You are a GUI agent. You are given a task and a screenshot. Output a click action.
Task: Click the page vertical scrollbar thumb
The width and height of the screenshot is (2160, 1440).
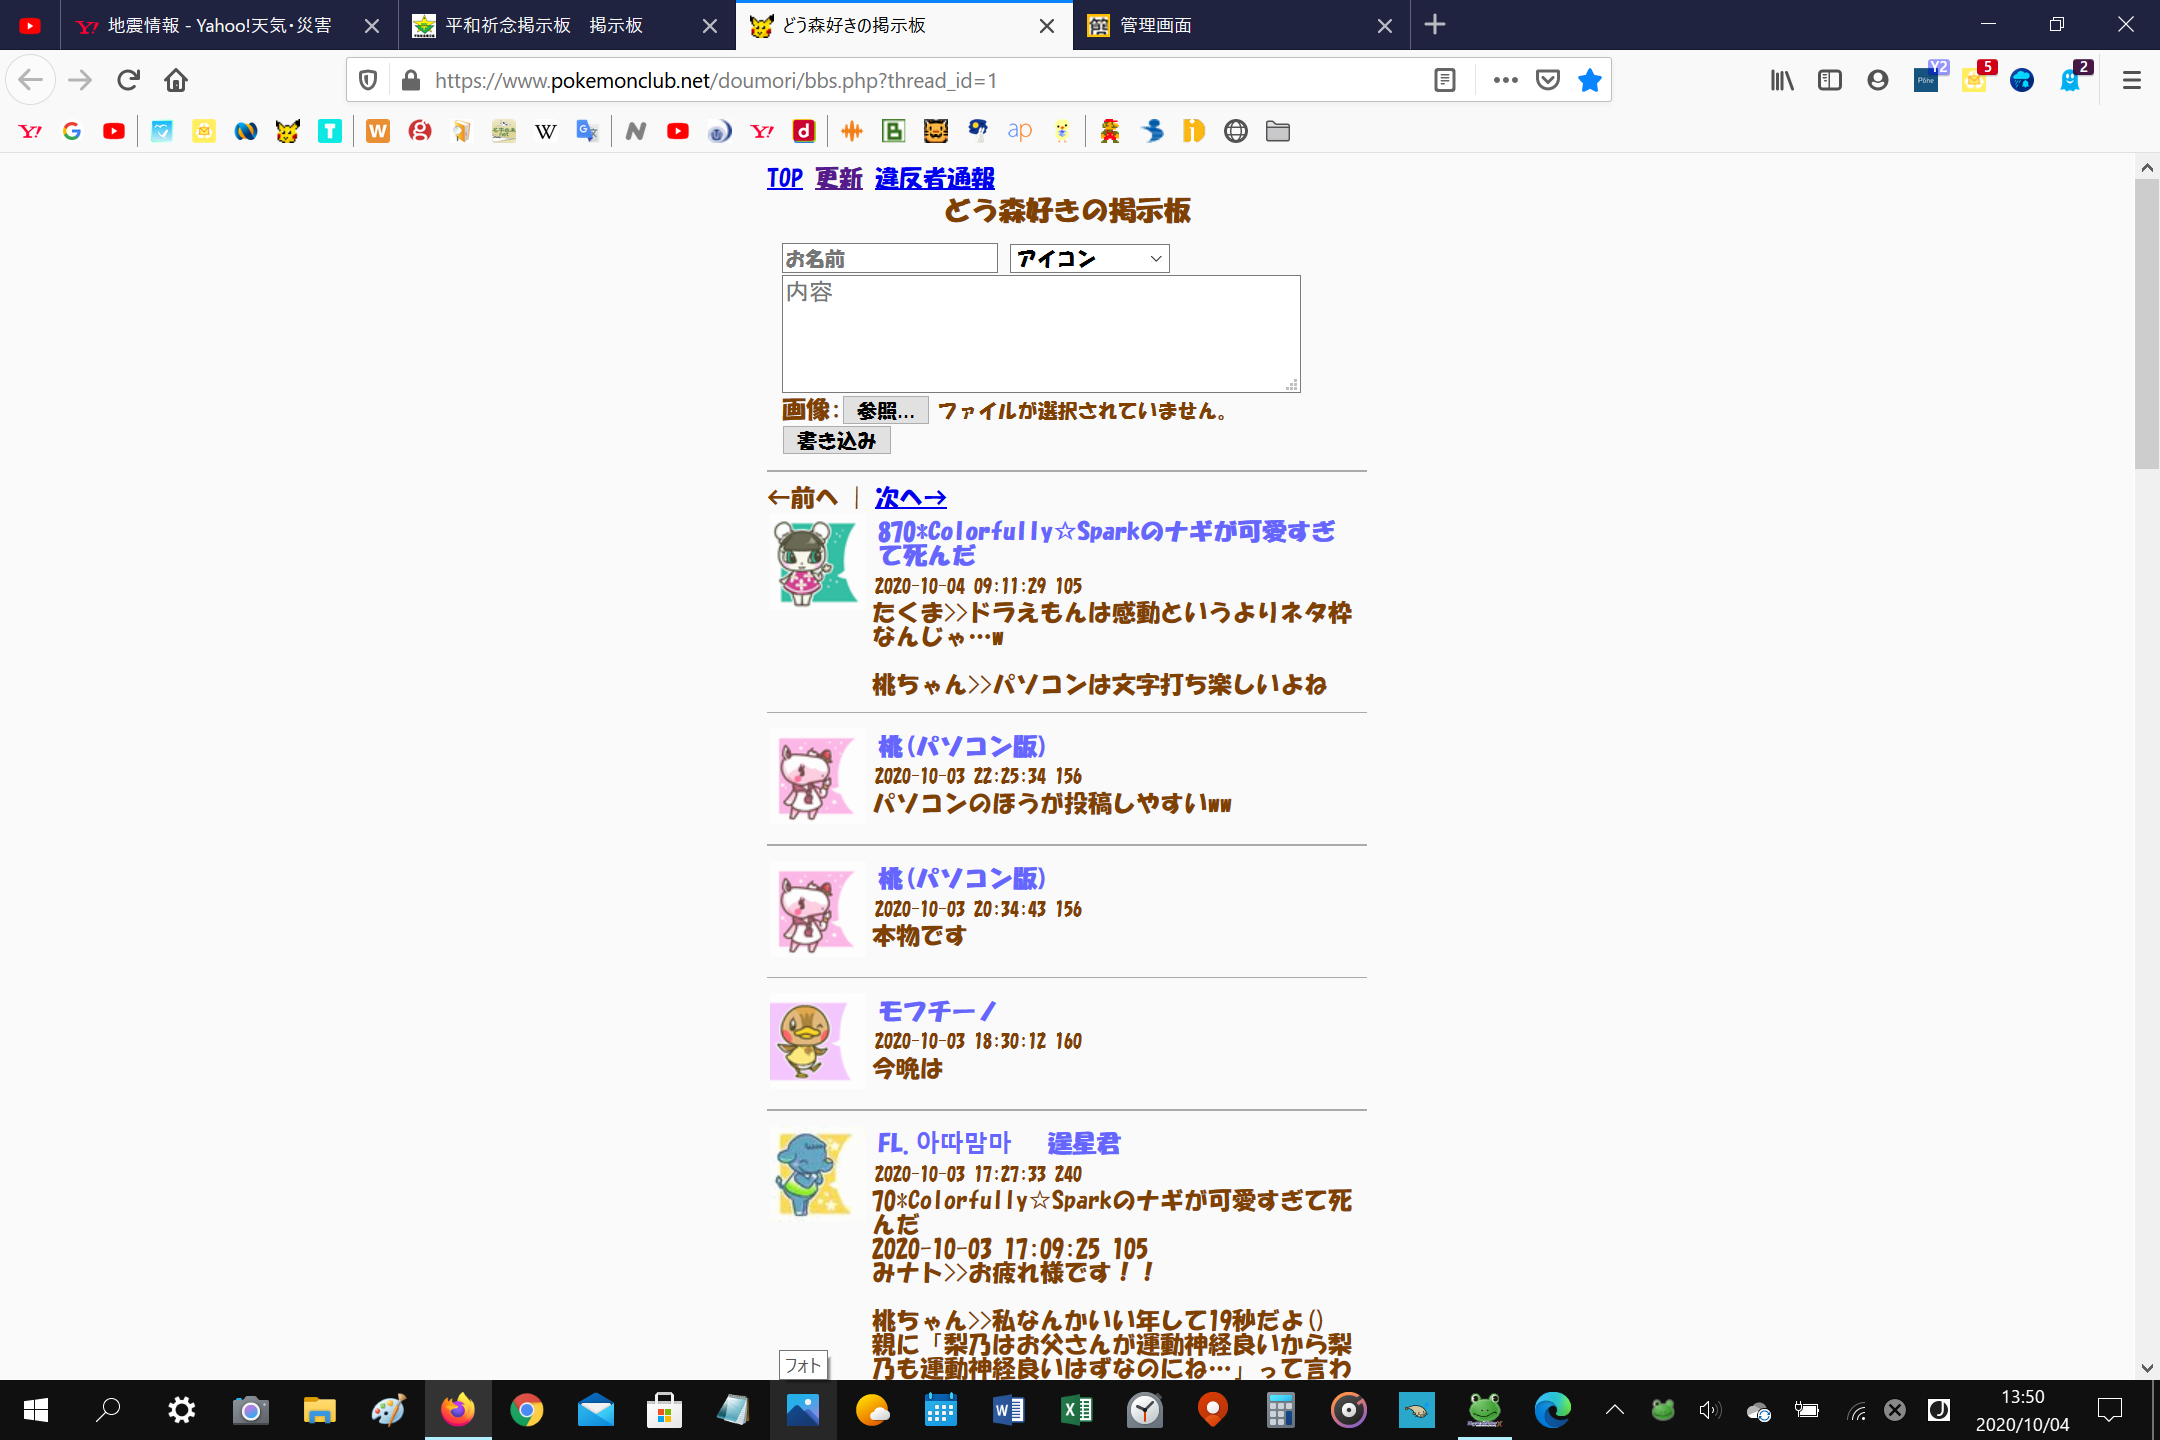[x=2147, y=324]
